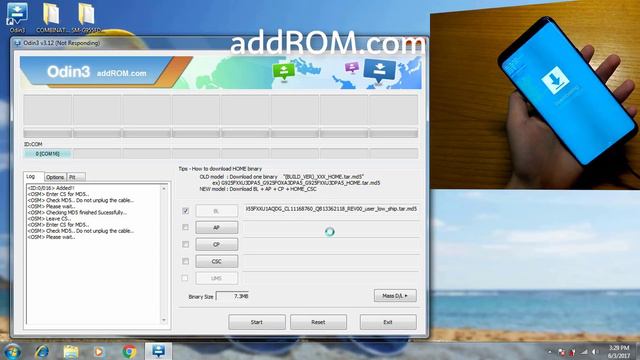Select the Odin3 taskbar button

(158, 351)
